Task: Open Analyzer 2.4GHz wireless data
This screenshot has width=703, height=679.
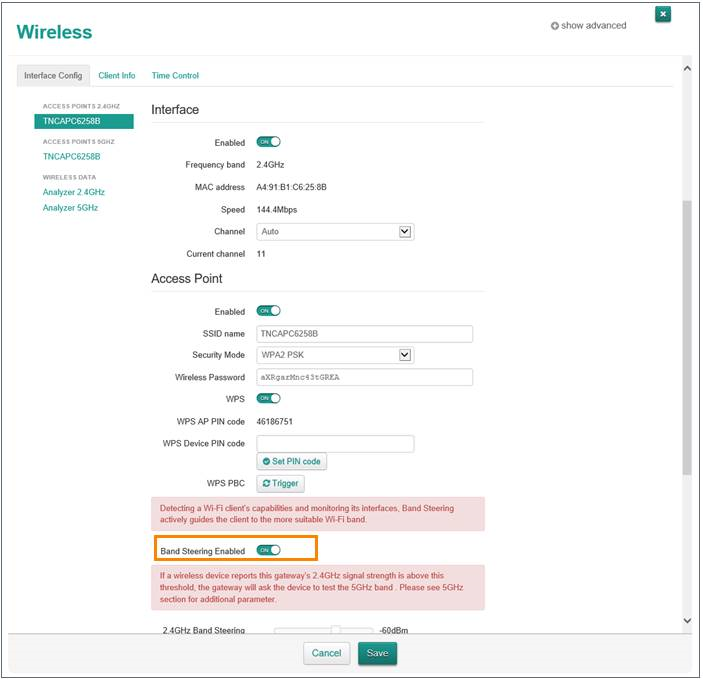Action: tap(73, 192)
